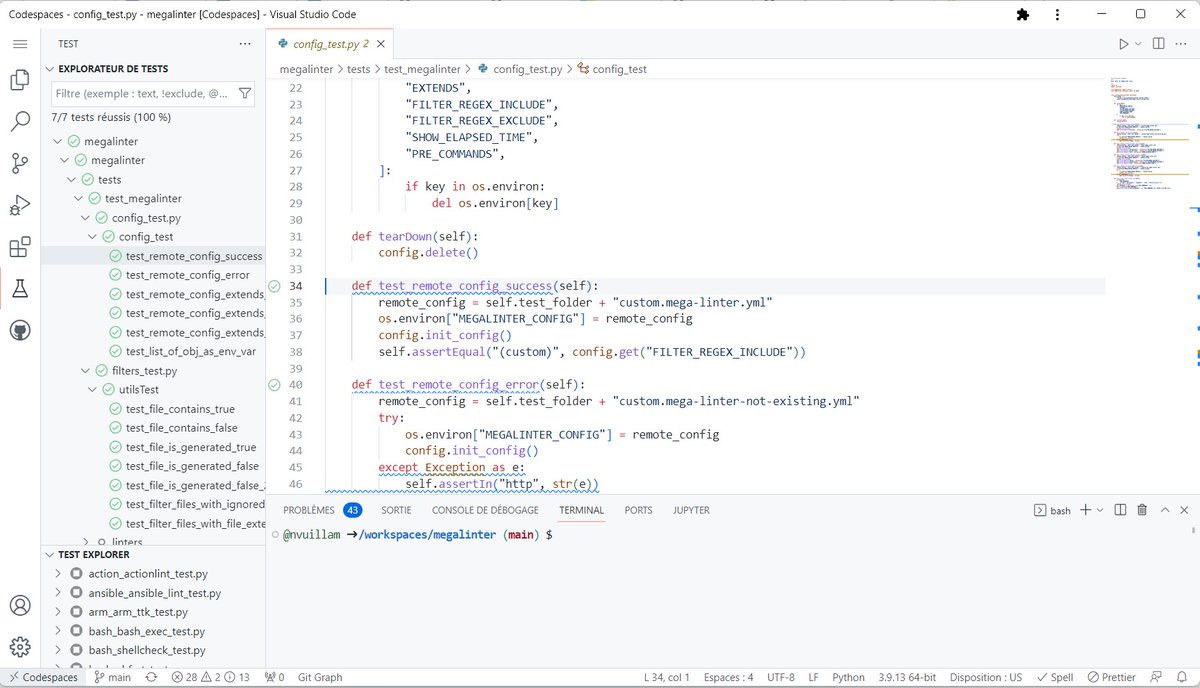Open run options dropdown next to play button

pyautogui.click(x=1139, y=44)
